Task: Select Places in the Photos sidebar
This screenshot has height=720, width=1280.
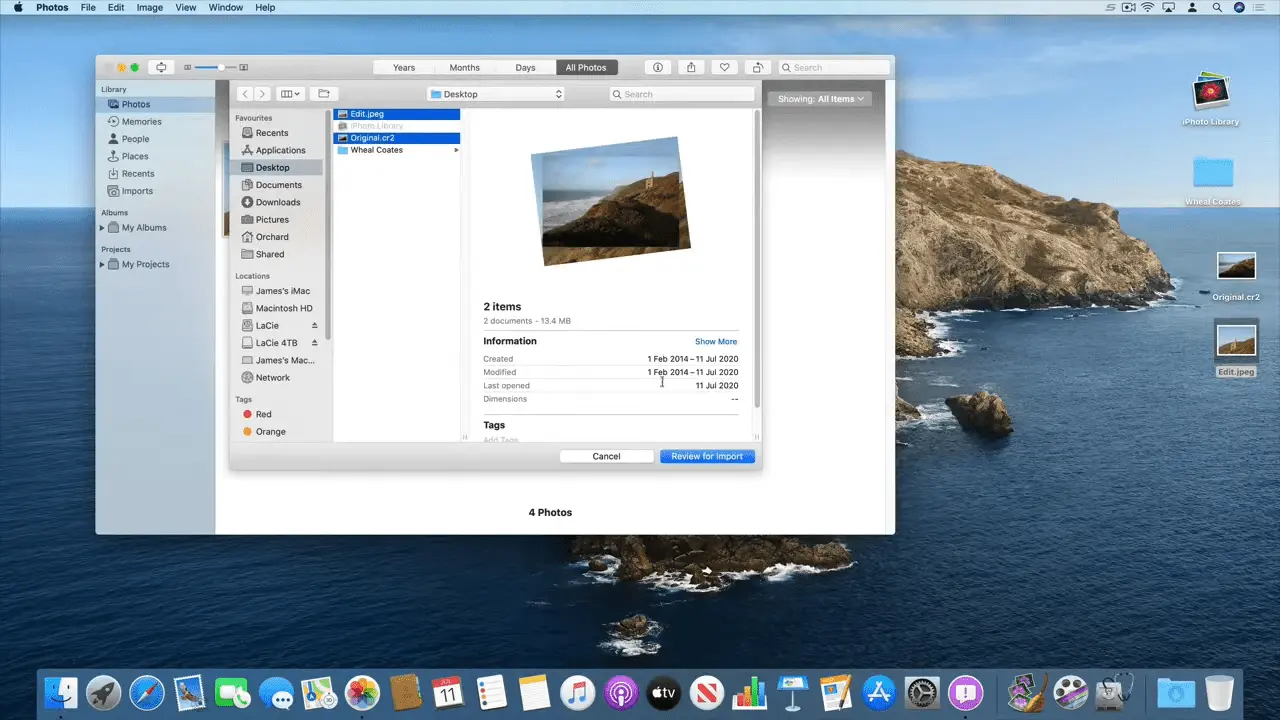Action: click(x=135, y=156)
